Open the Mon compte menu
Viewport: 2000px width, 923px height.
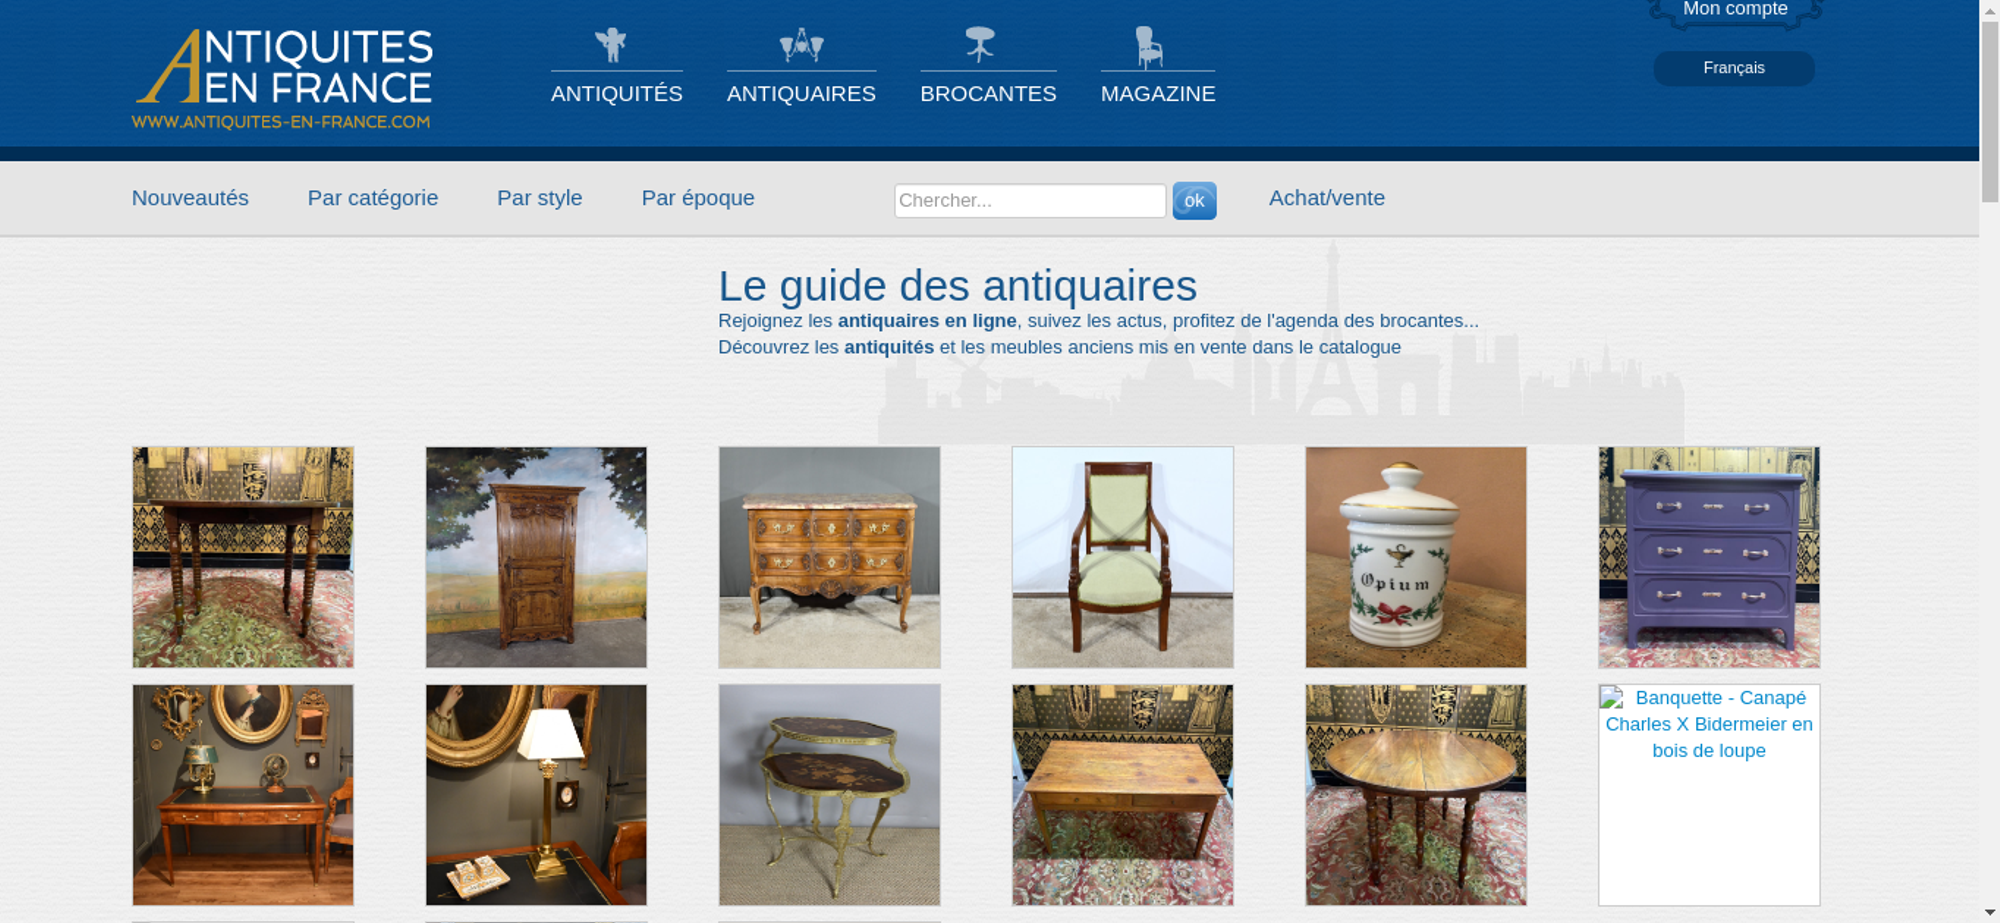tap(1735, 10)
